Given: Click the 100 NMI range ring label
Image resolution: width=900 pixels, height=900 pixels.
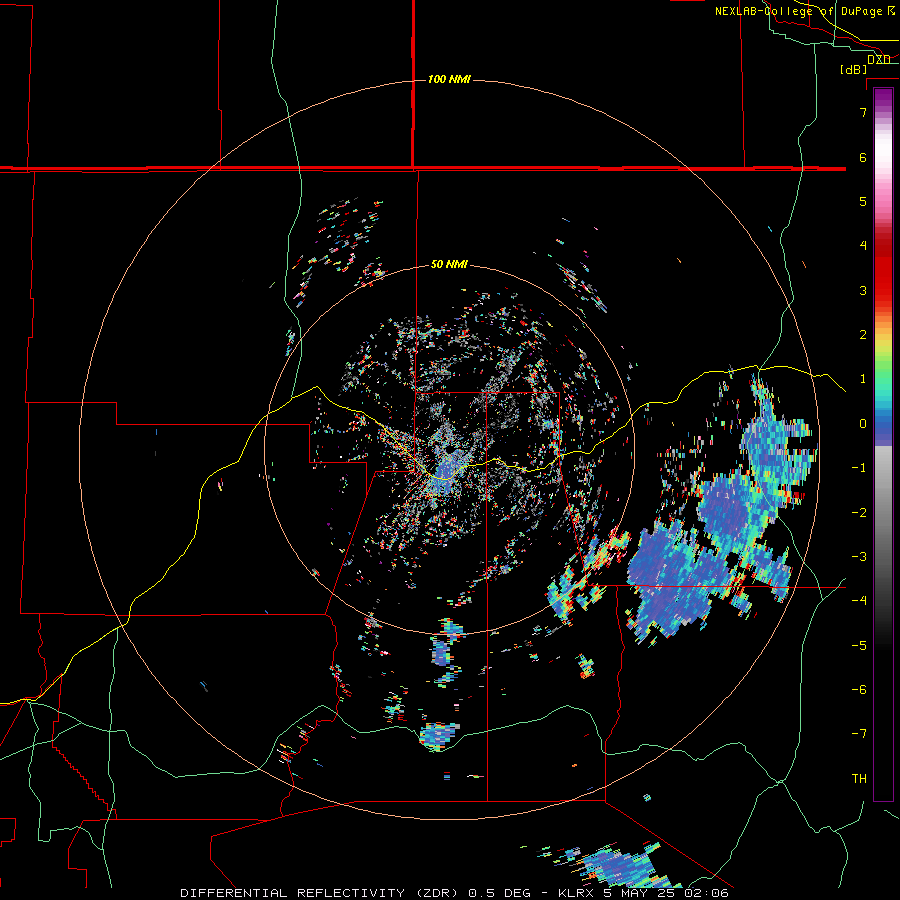Looking at the screenshot, I should (449, 79).
